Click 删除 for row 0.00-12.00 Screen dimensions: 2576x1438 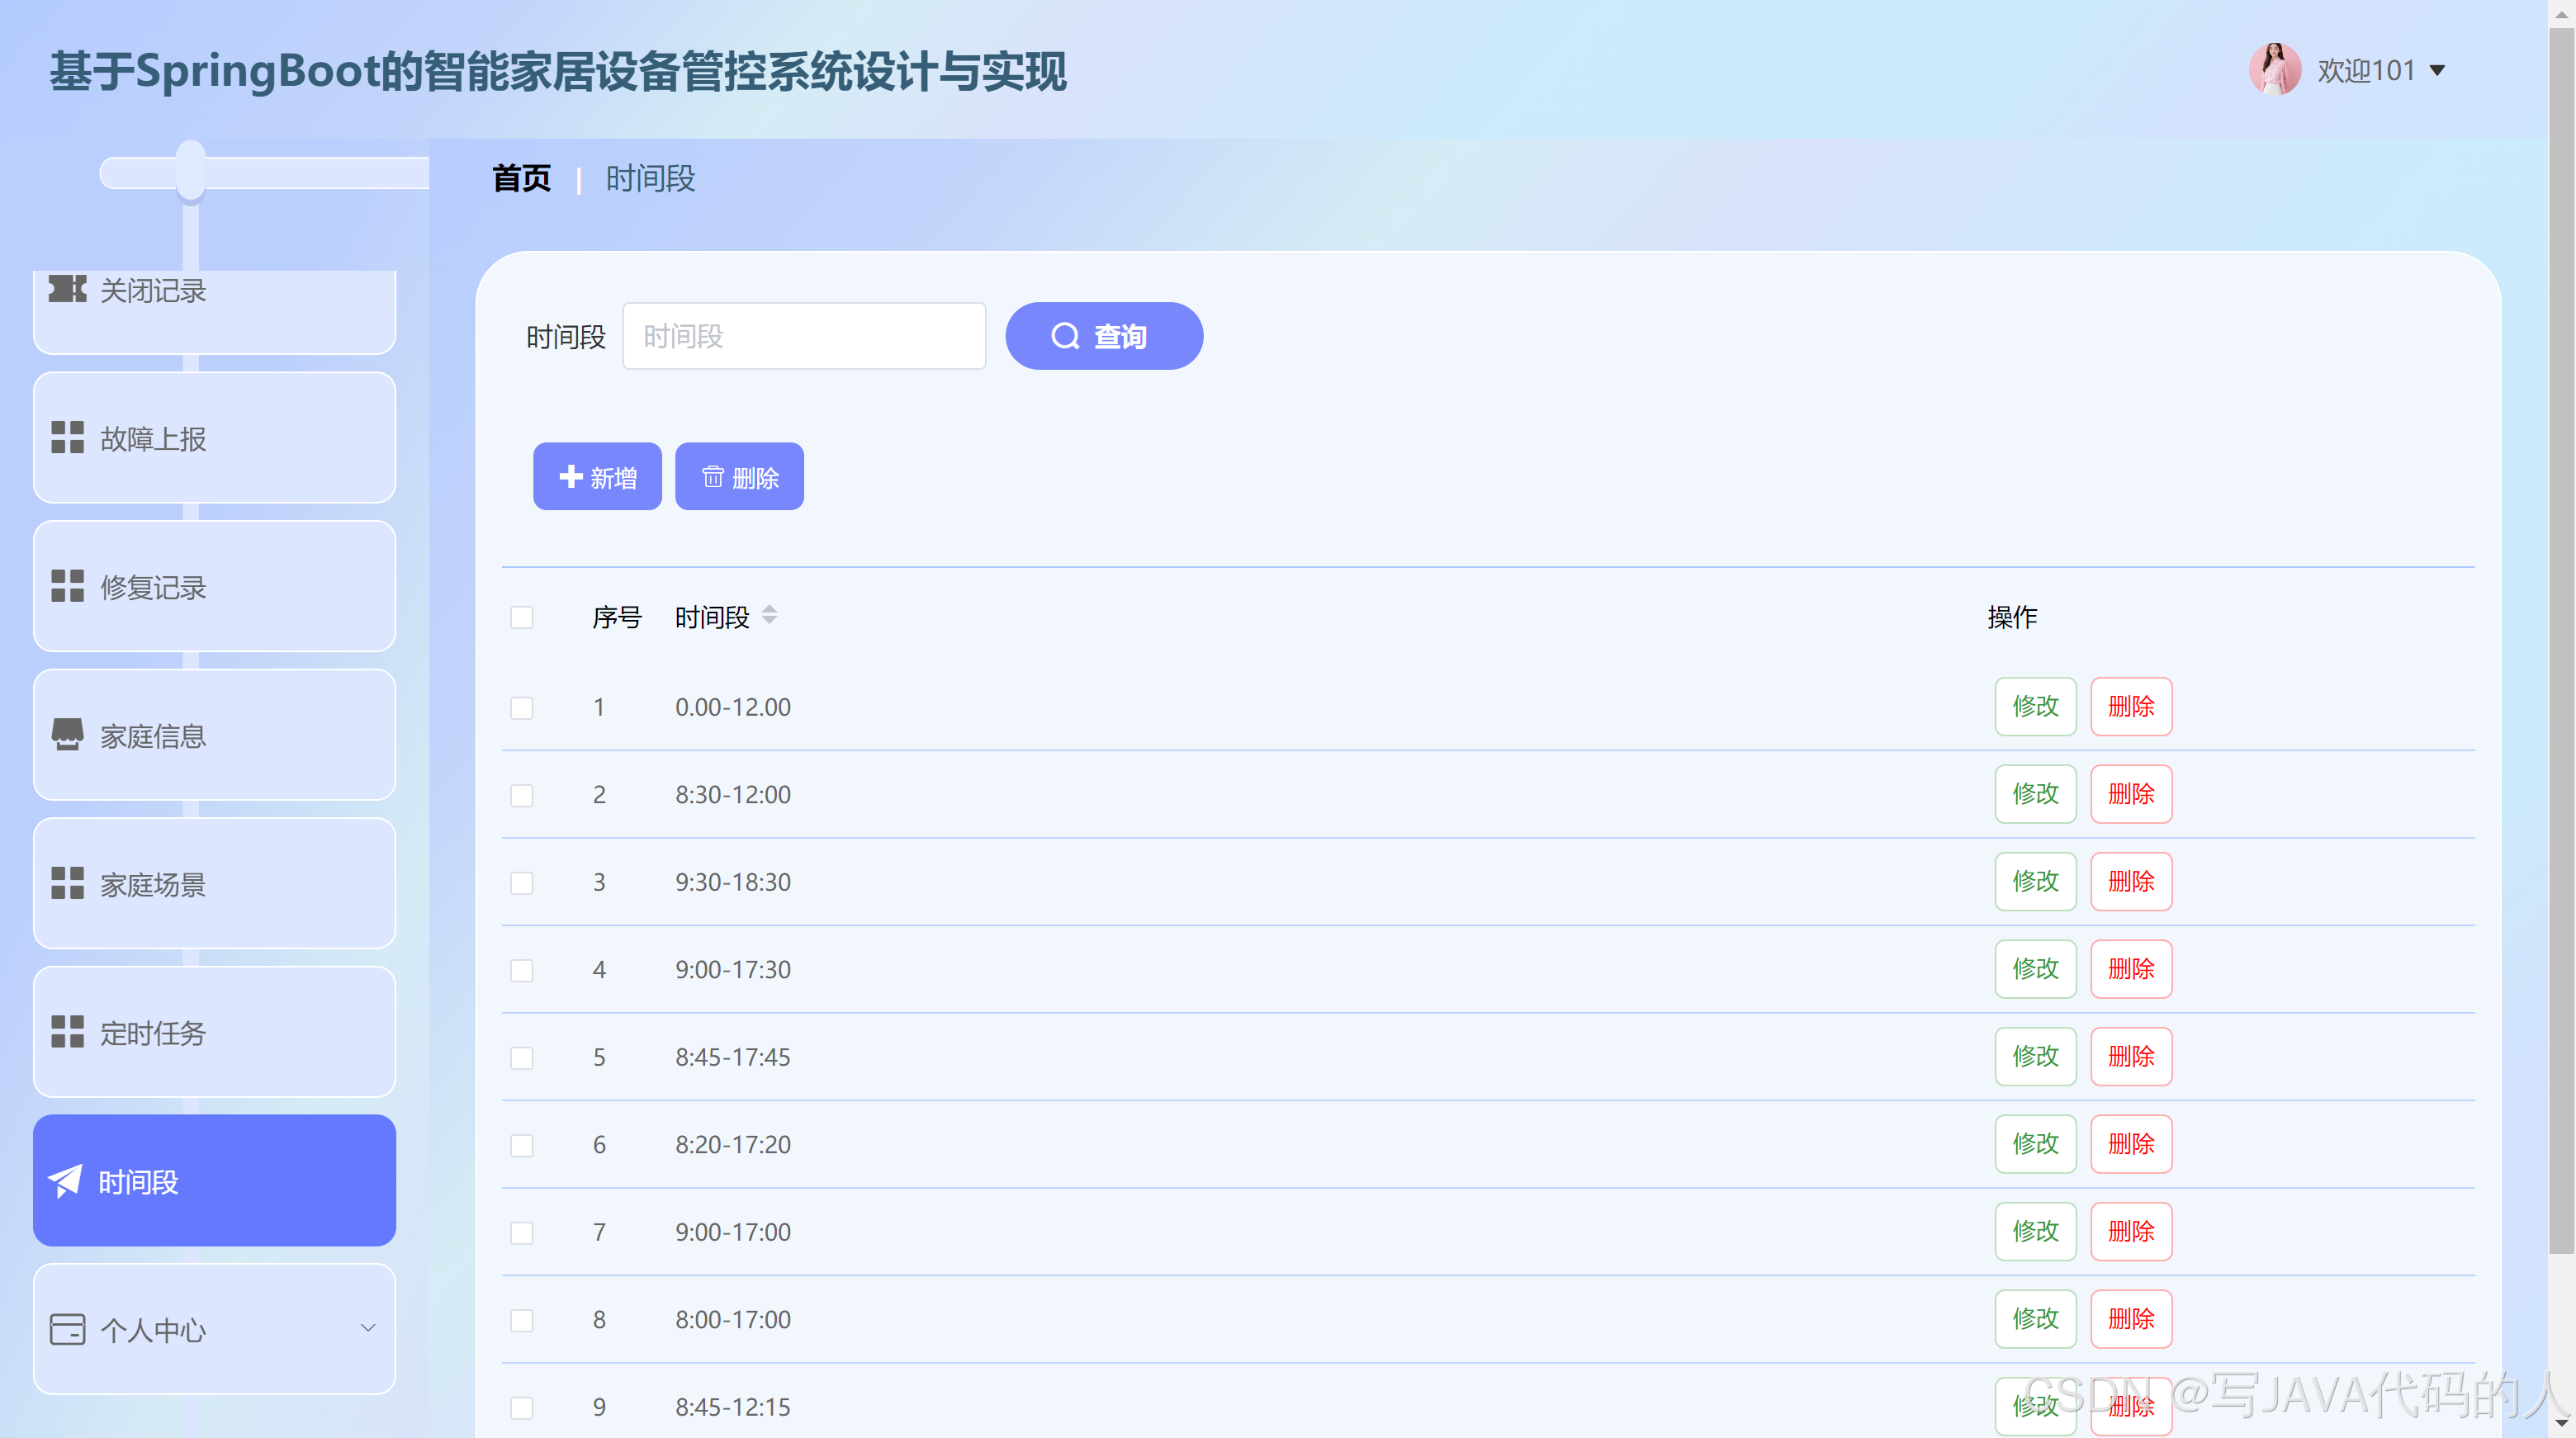tap(2131, 706)
